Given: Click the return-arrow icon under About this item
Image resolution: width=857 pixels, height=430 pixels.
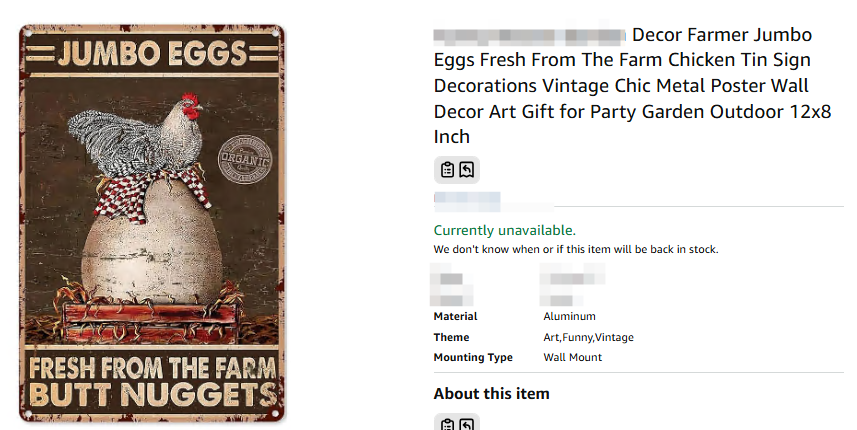Looking at the screenshot, I should point(467,424).
